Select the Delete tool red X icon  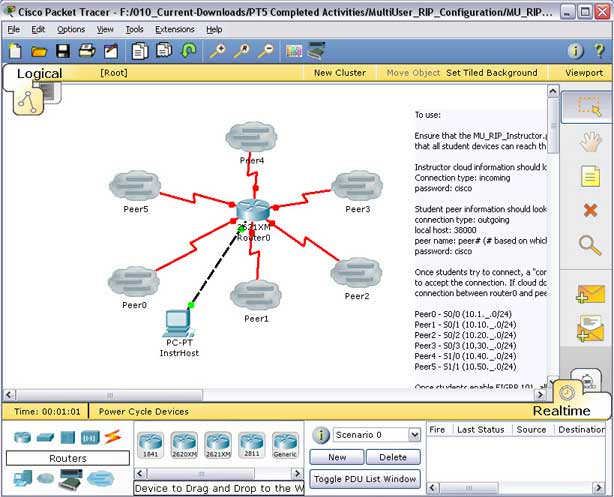(x=590, y=210)
